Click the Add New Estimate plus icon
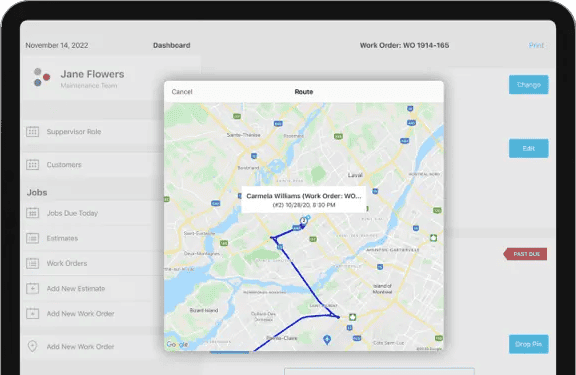The image size is (576, 375). [32, 288]
